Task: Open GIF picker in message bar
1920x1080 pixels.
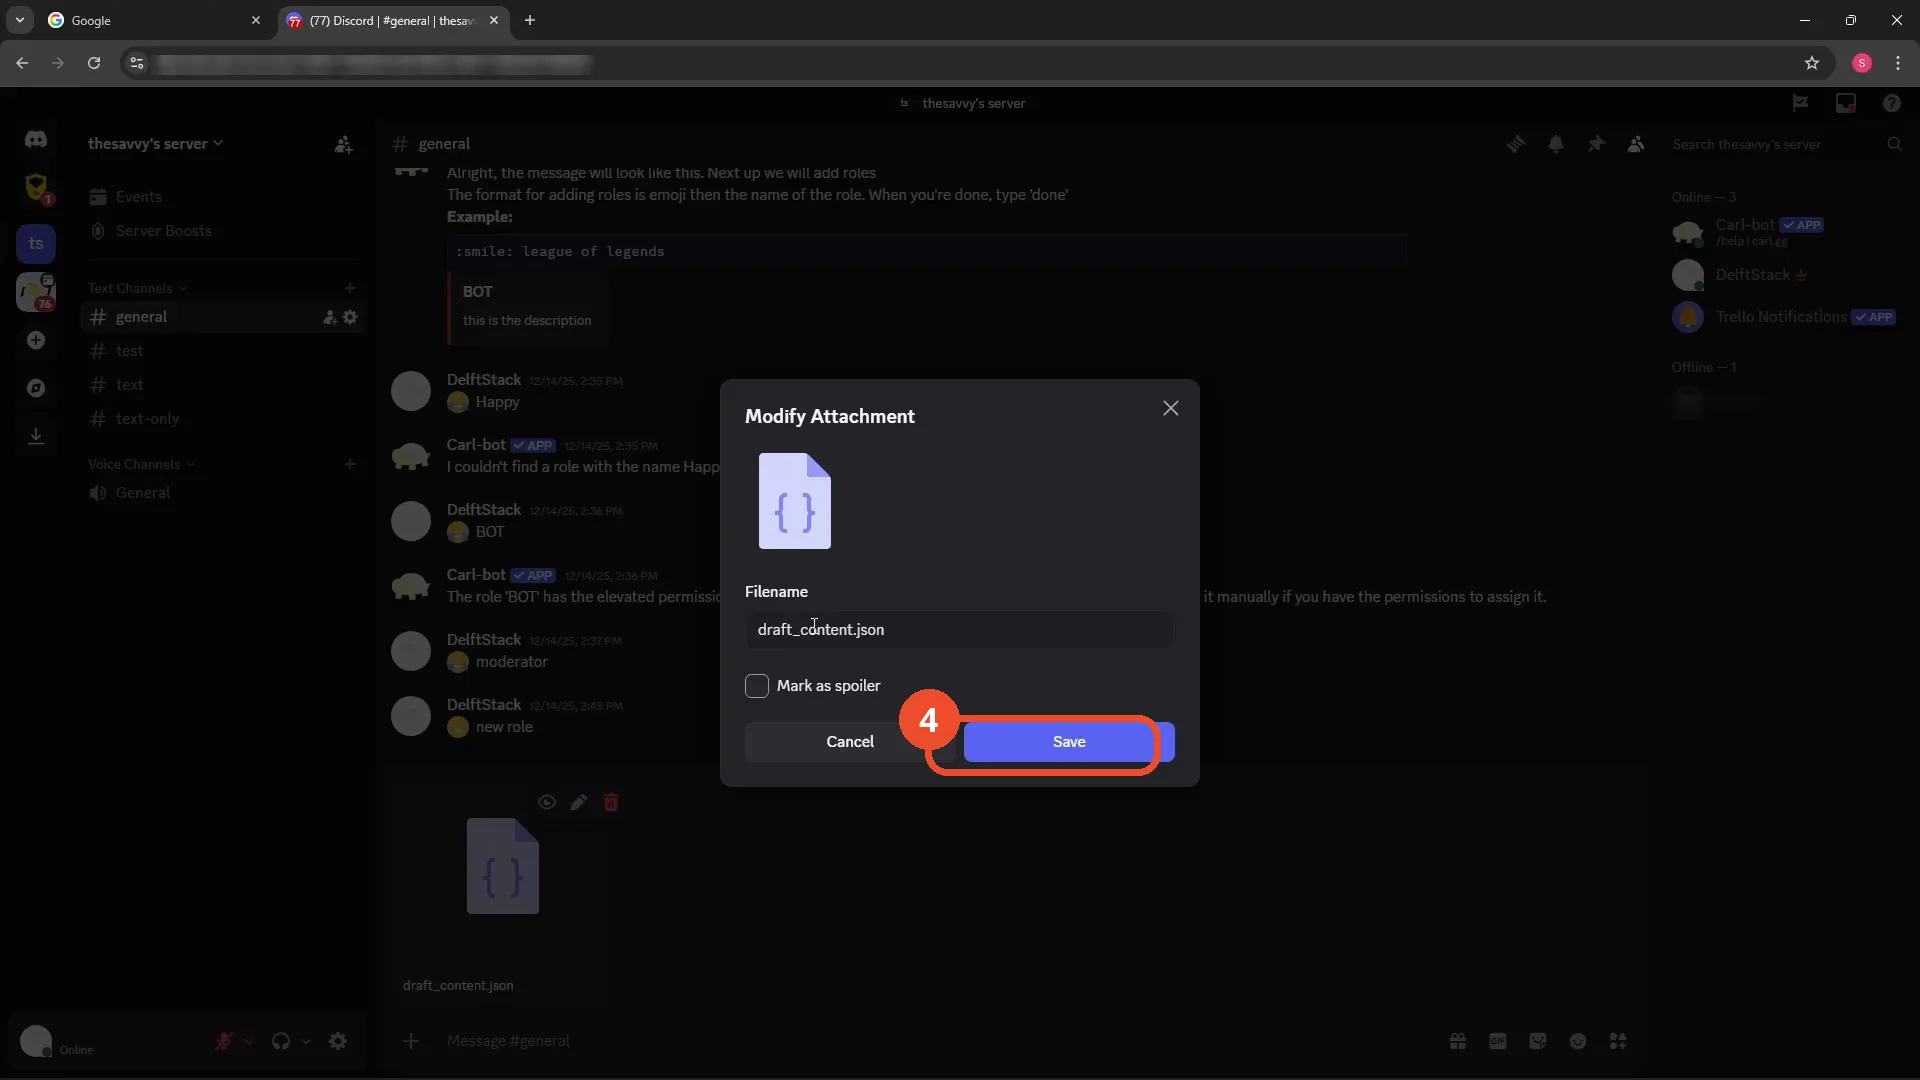Action: [x=1498, y=1041]
